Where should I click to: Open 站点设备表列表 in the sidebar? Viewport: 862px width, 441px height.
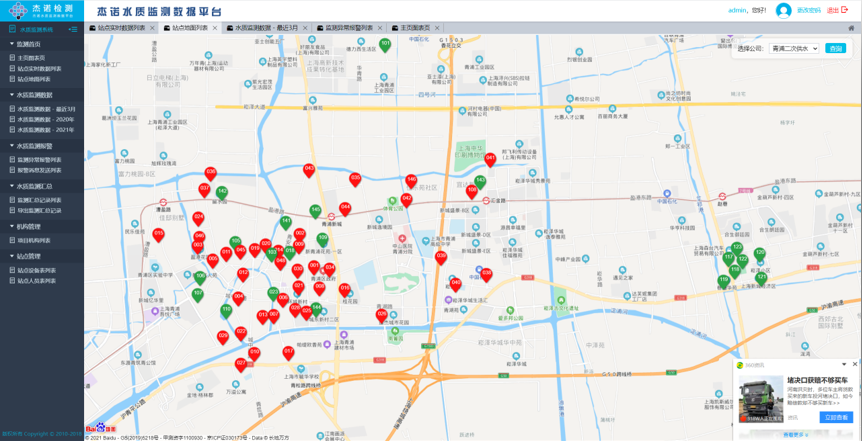pyautogui.click(x=37, y=271)
